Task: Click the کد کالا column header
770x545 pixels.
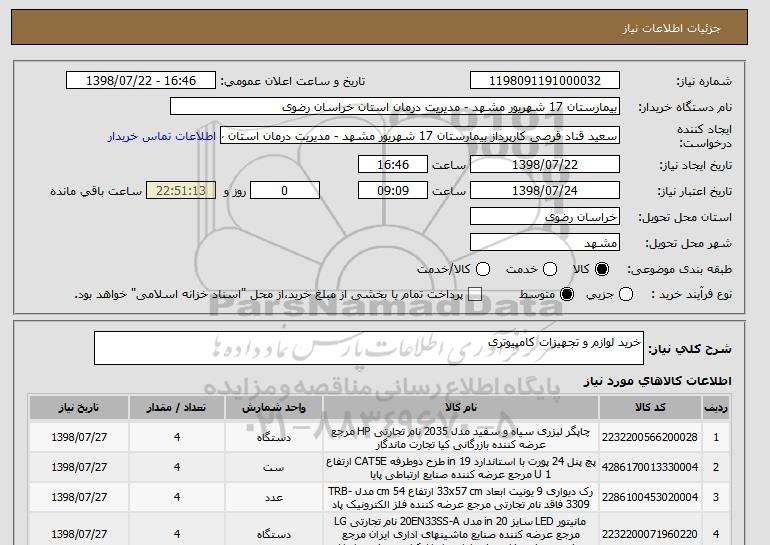Action: pos(650,408)
